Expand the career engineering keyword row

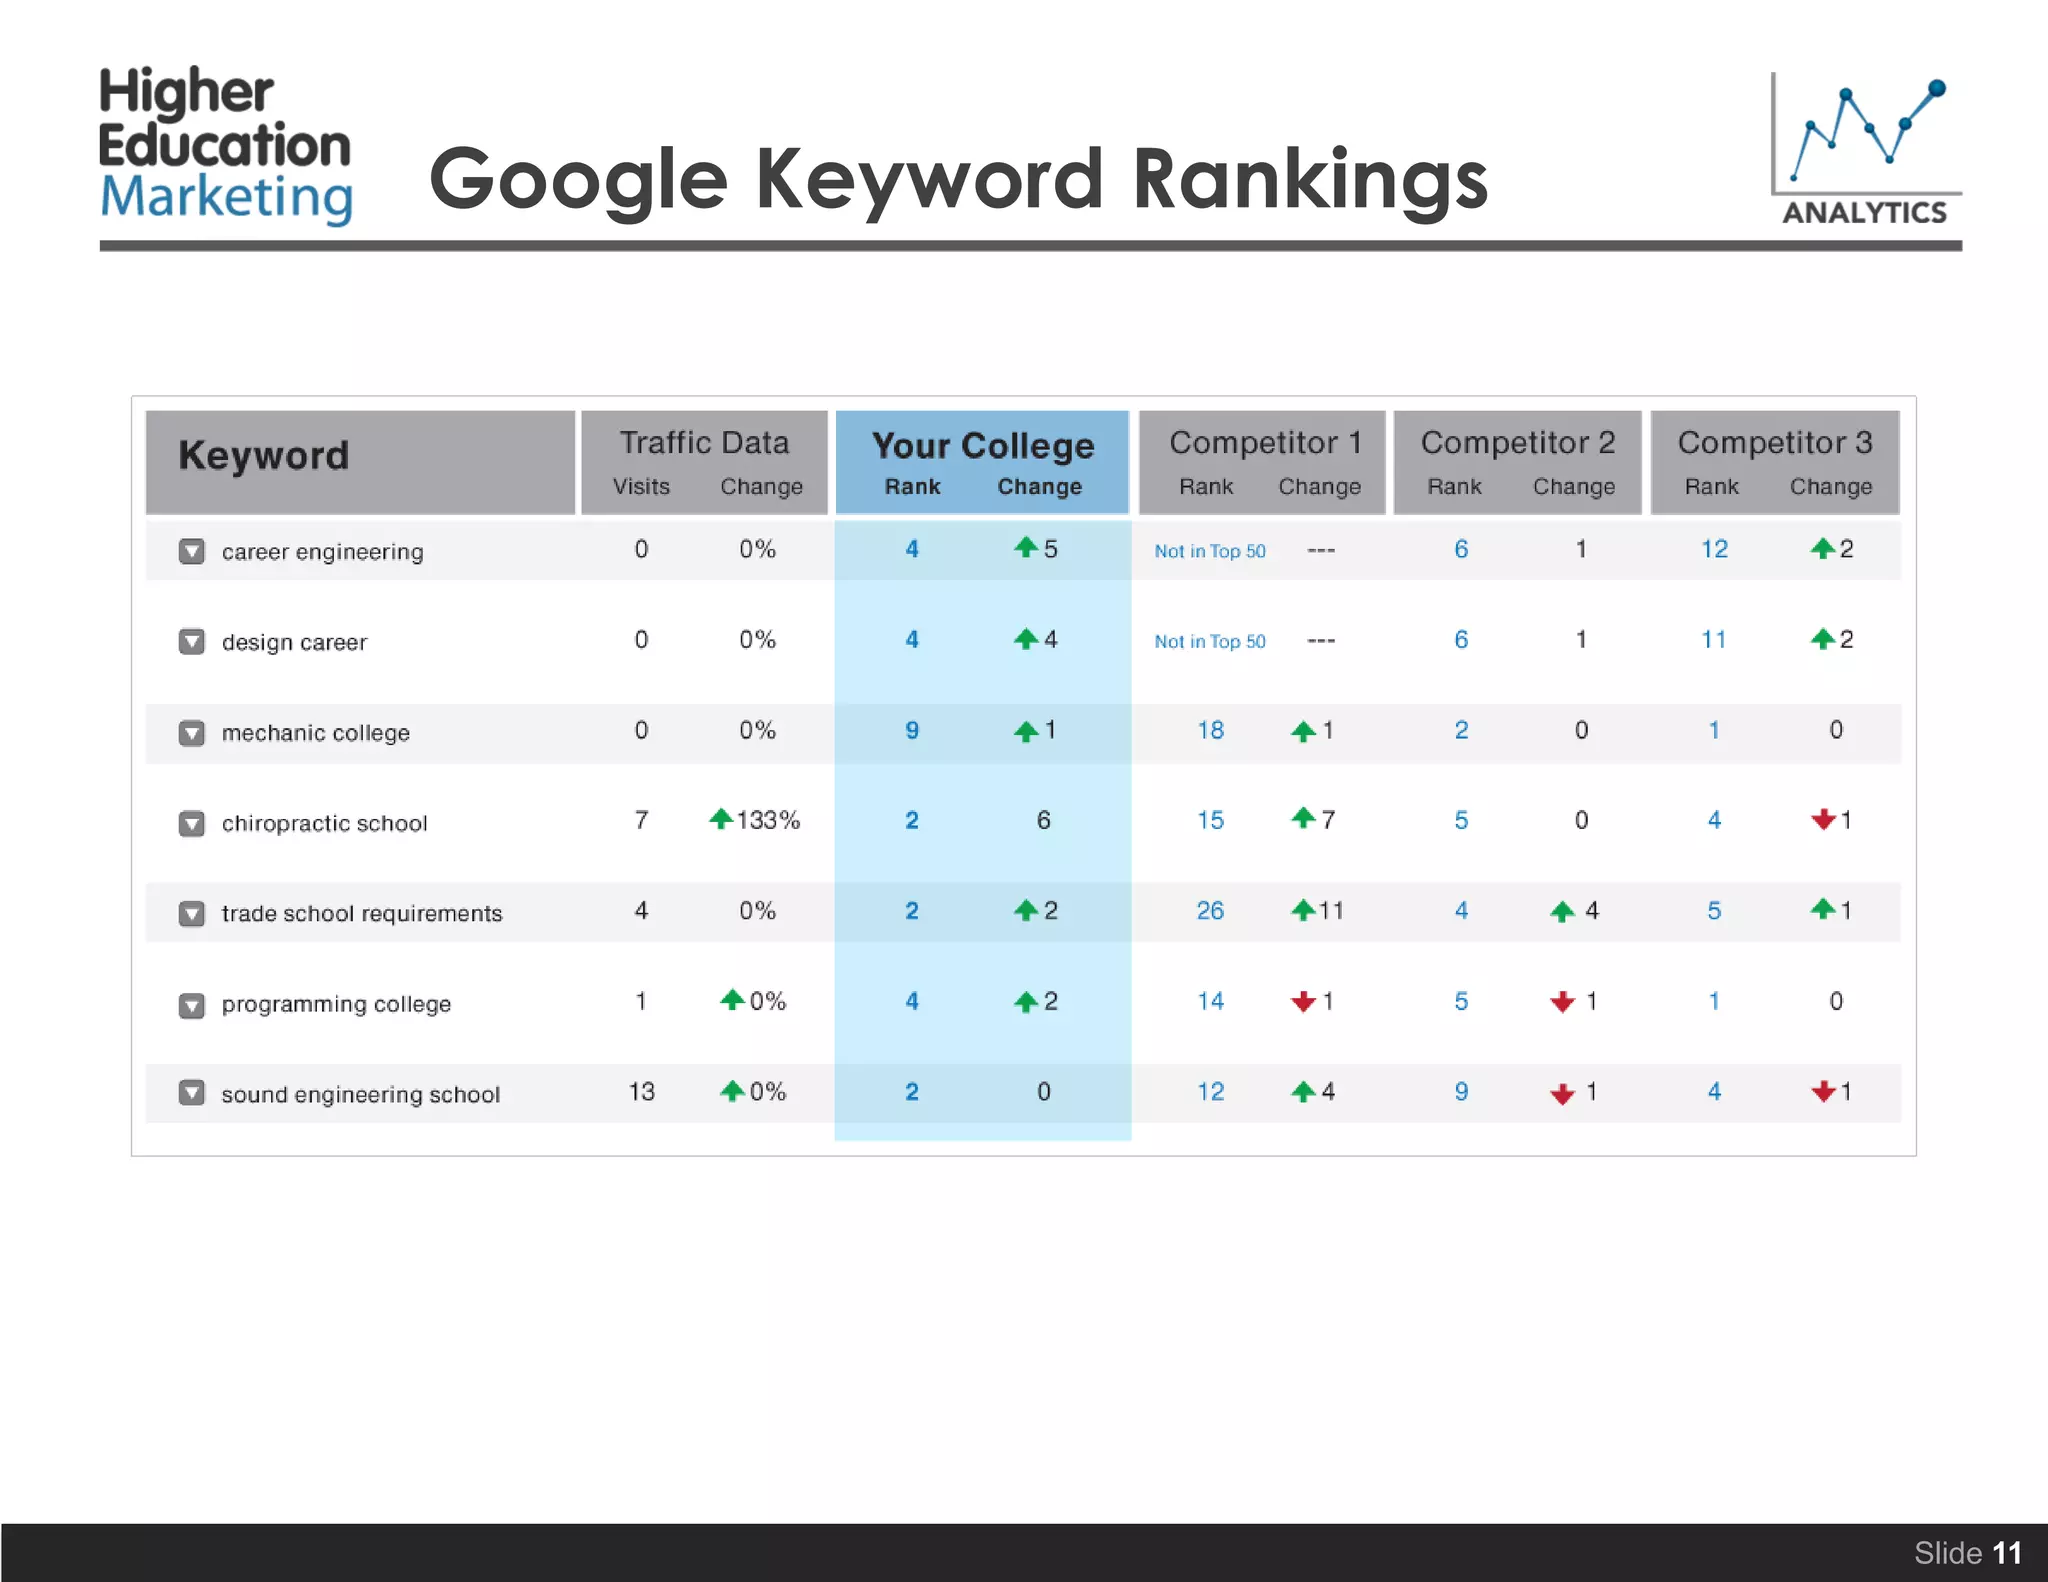pos(192,551)
